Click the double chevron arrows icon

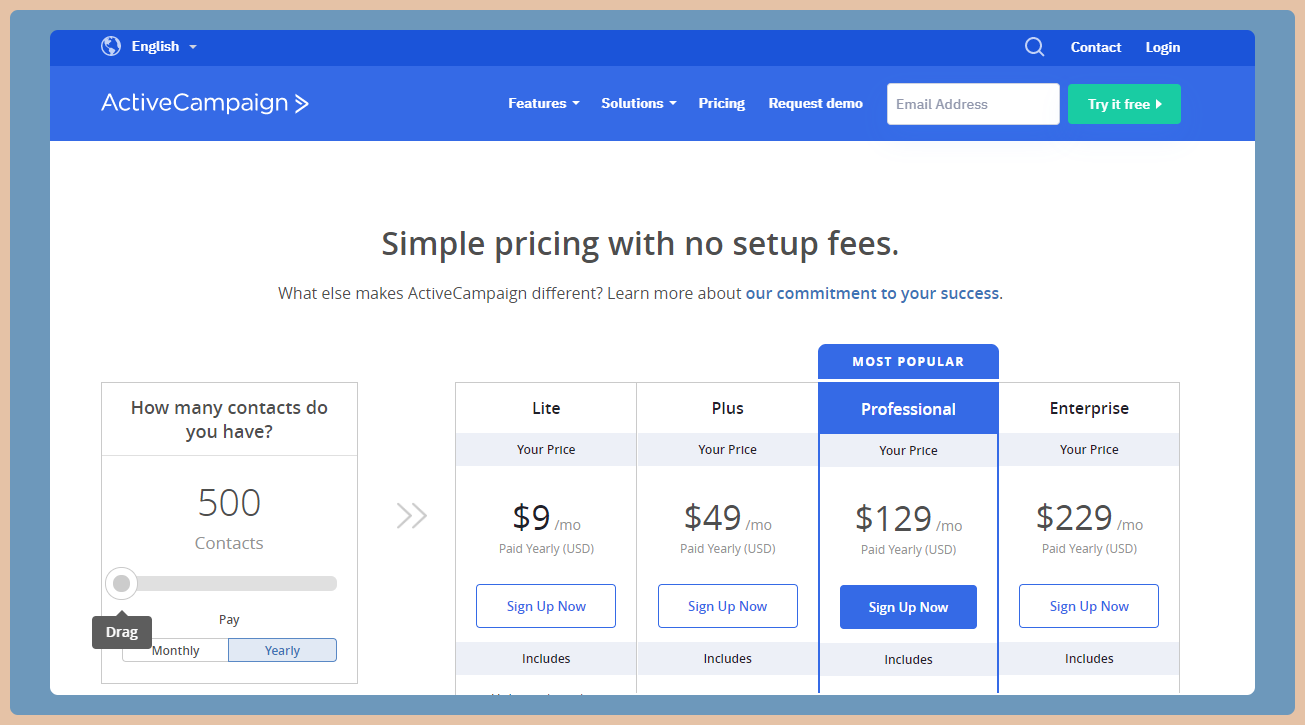[412, 516]
